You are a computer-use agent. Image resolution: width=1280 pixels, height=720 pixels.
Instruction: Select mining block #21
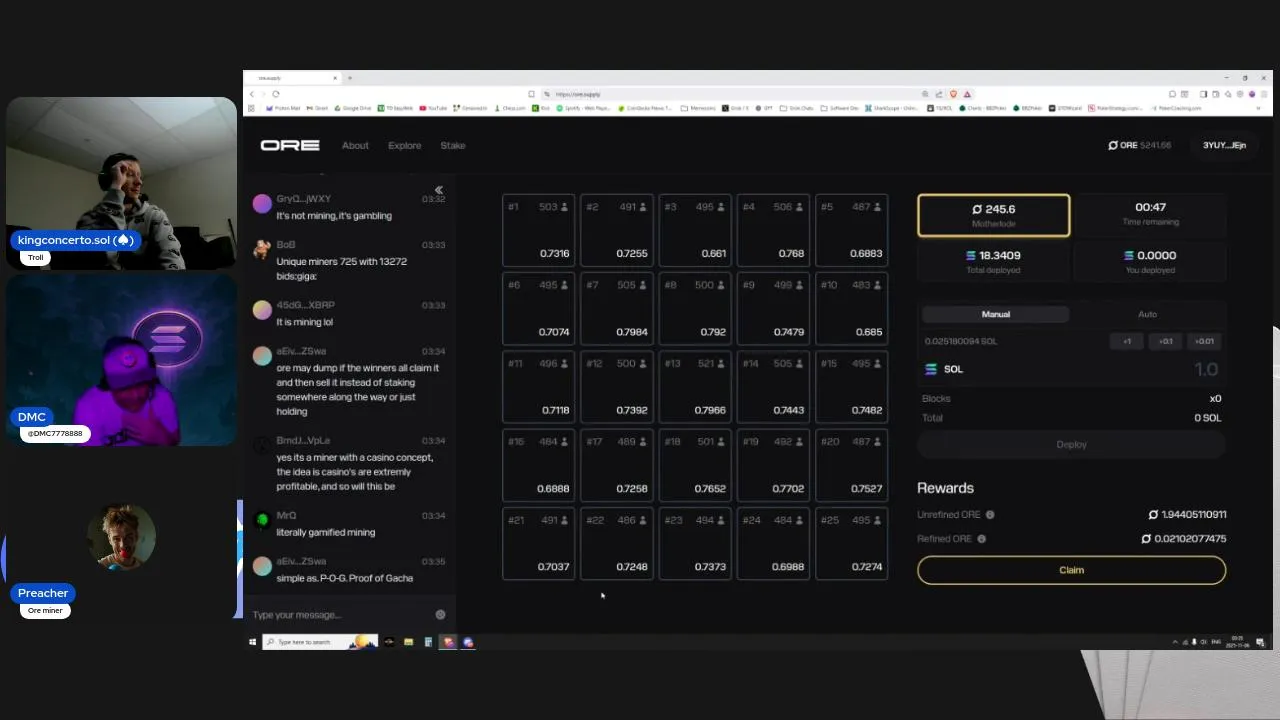pos(538,543)
